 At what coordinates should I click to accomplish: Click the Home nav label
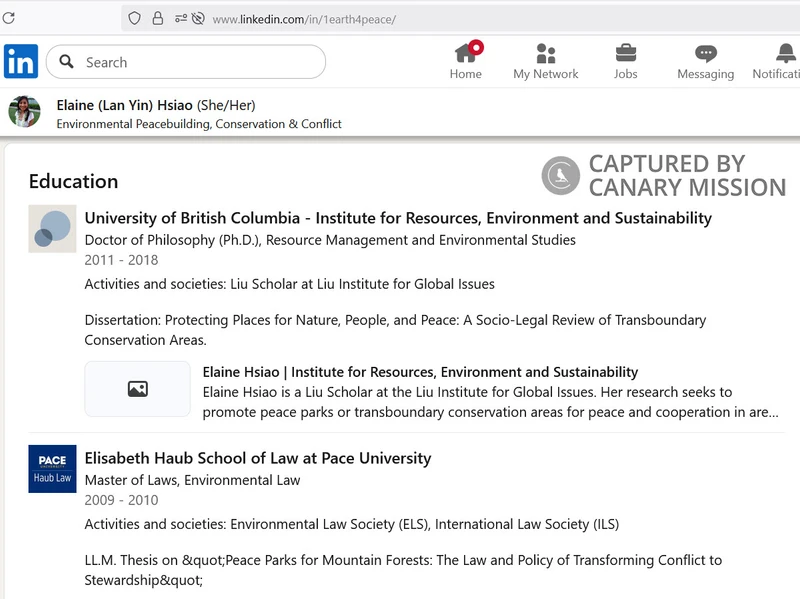(x=465, y=74)
